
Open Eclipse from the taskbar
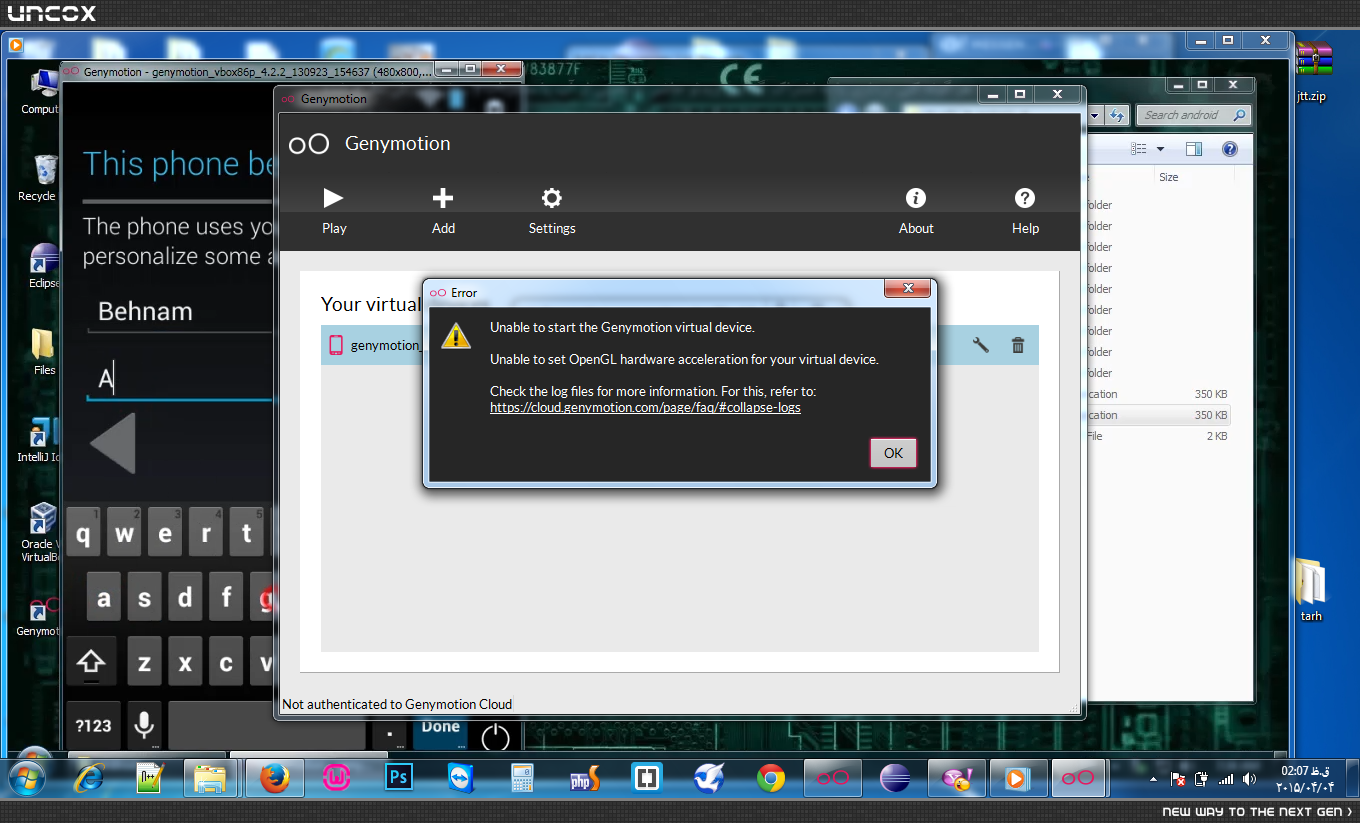coord(894,777)
